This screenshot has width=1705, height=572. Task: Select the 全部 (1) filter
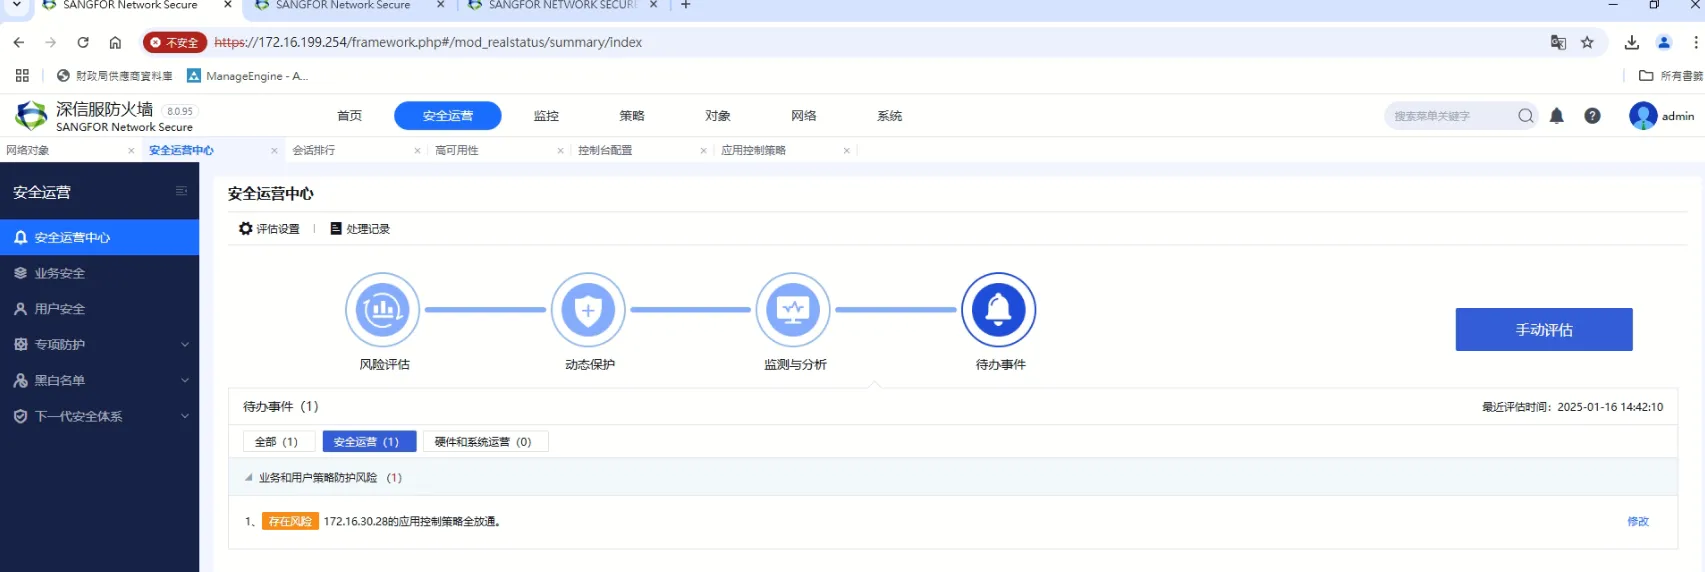tap(278, 442)
